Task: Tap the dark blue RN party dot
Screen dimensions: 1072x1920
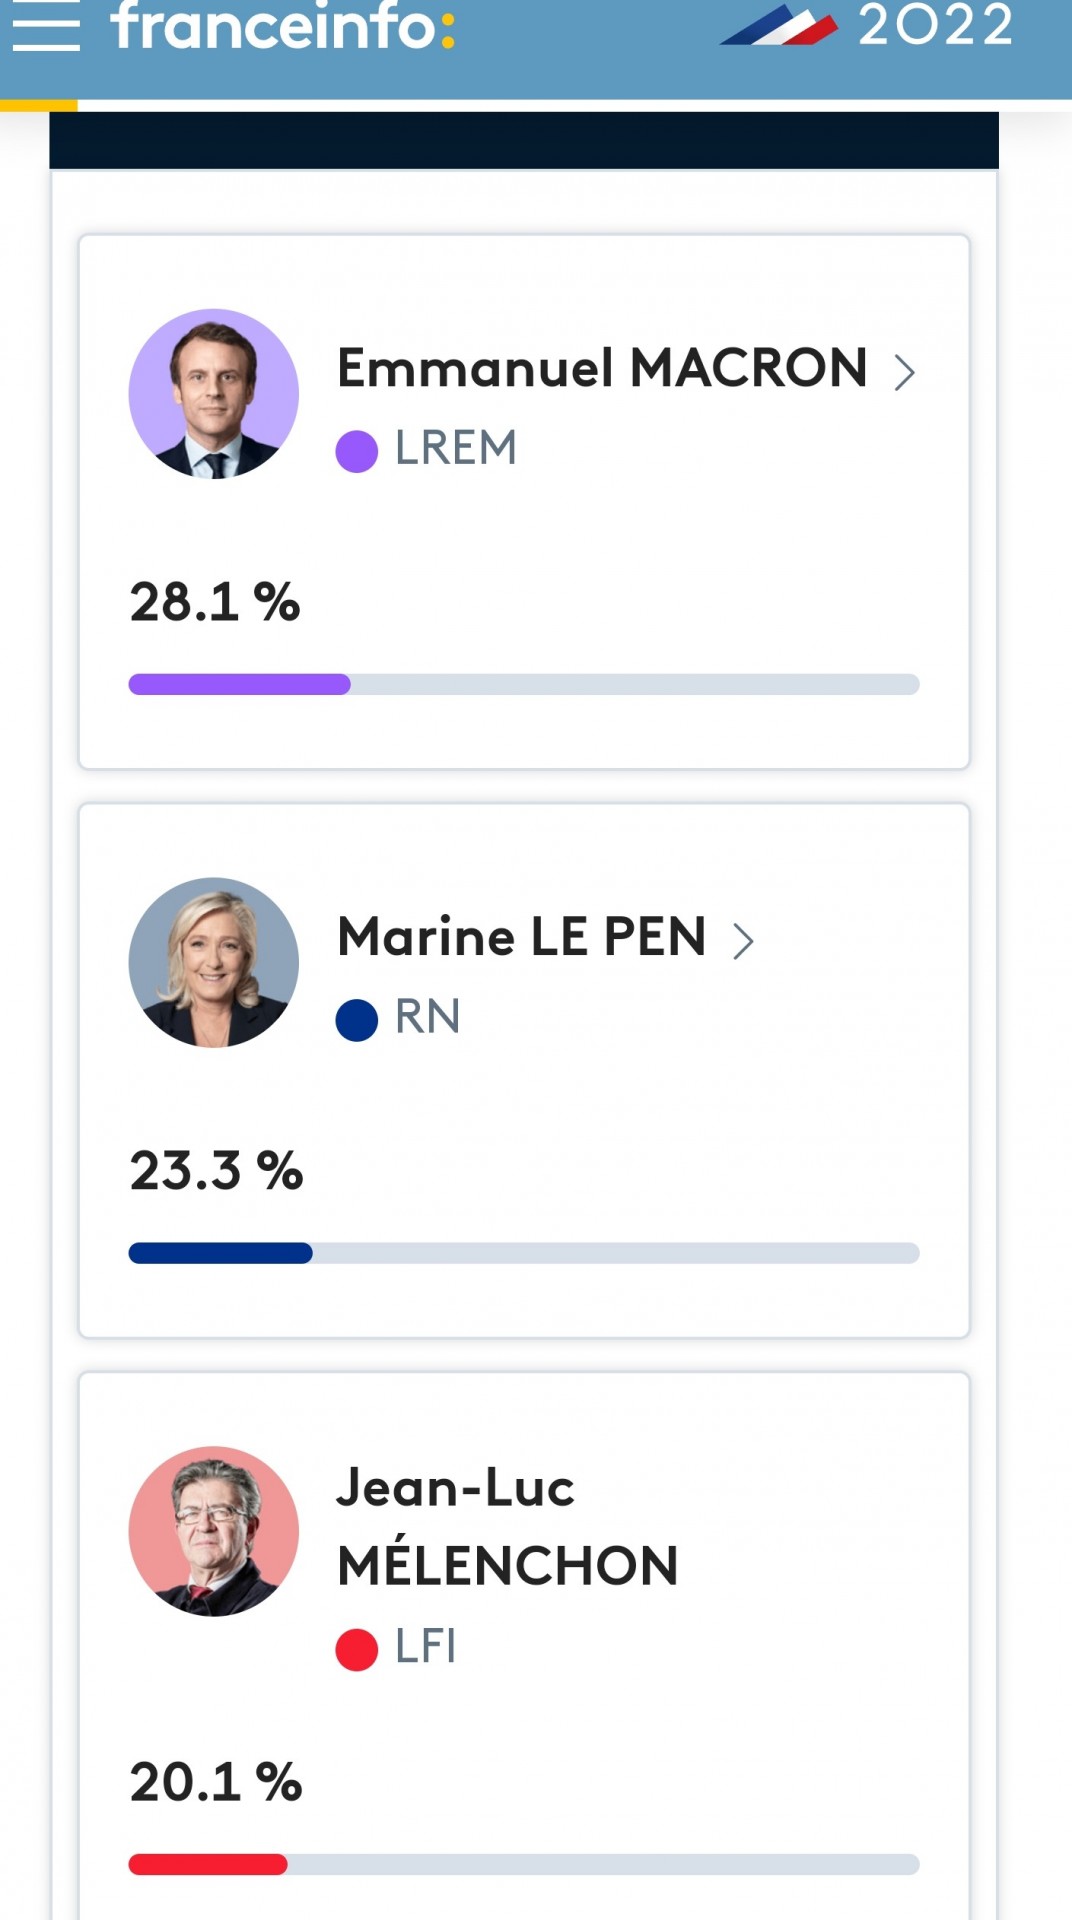Action: pos(356,1020)
